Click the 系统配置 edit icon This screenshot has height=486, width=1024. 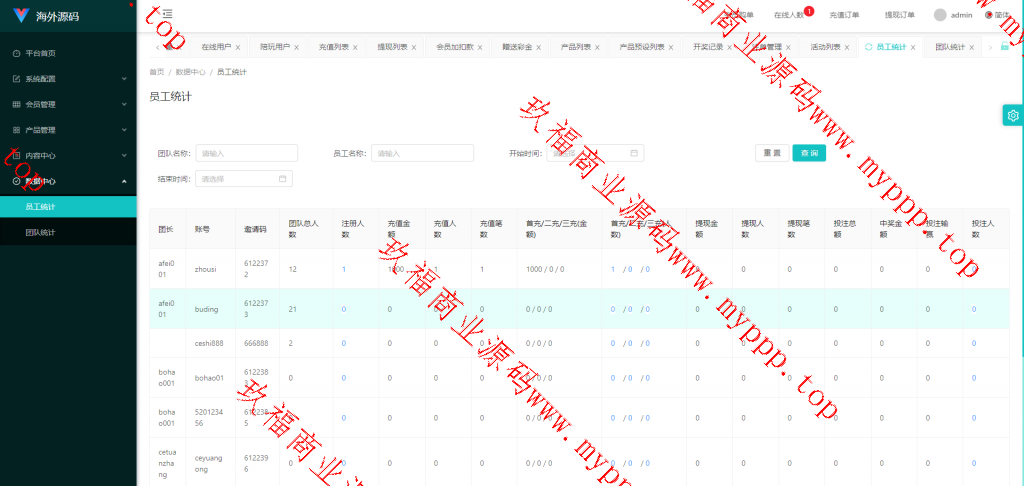[16, 78]
